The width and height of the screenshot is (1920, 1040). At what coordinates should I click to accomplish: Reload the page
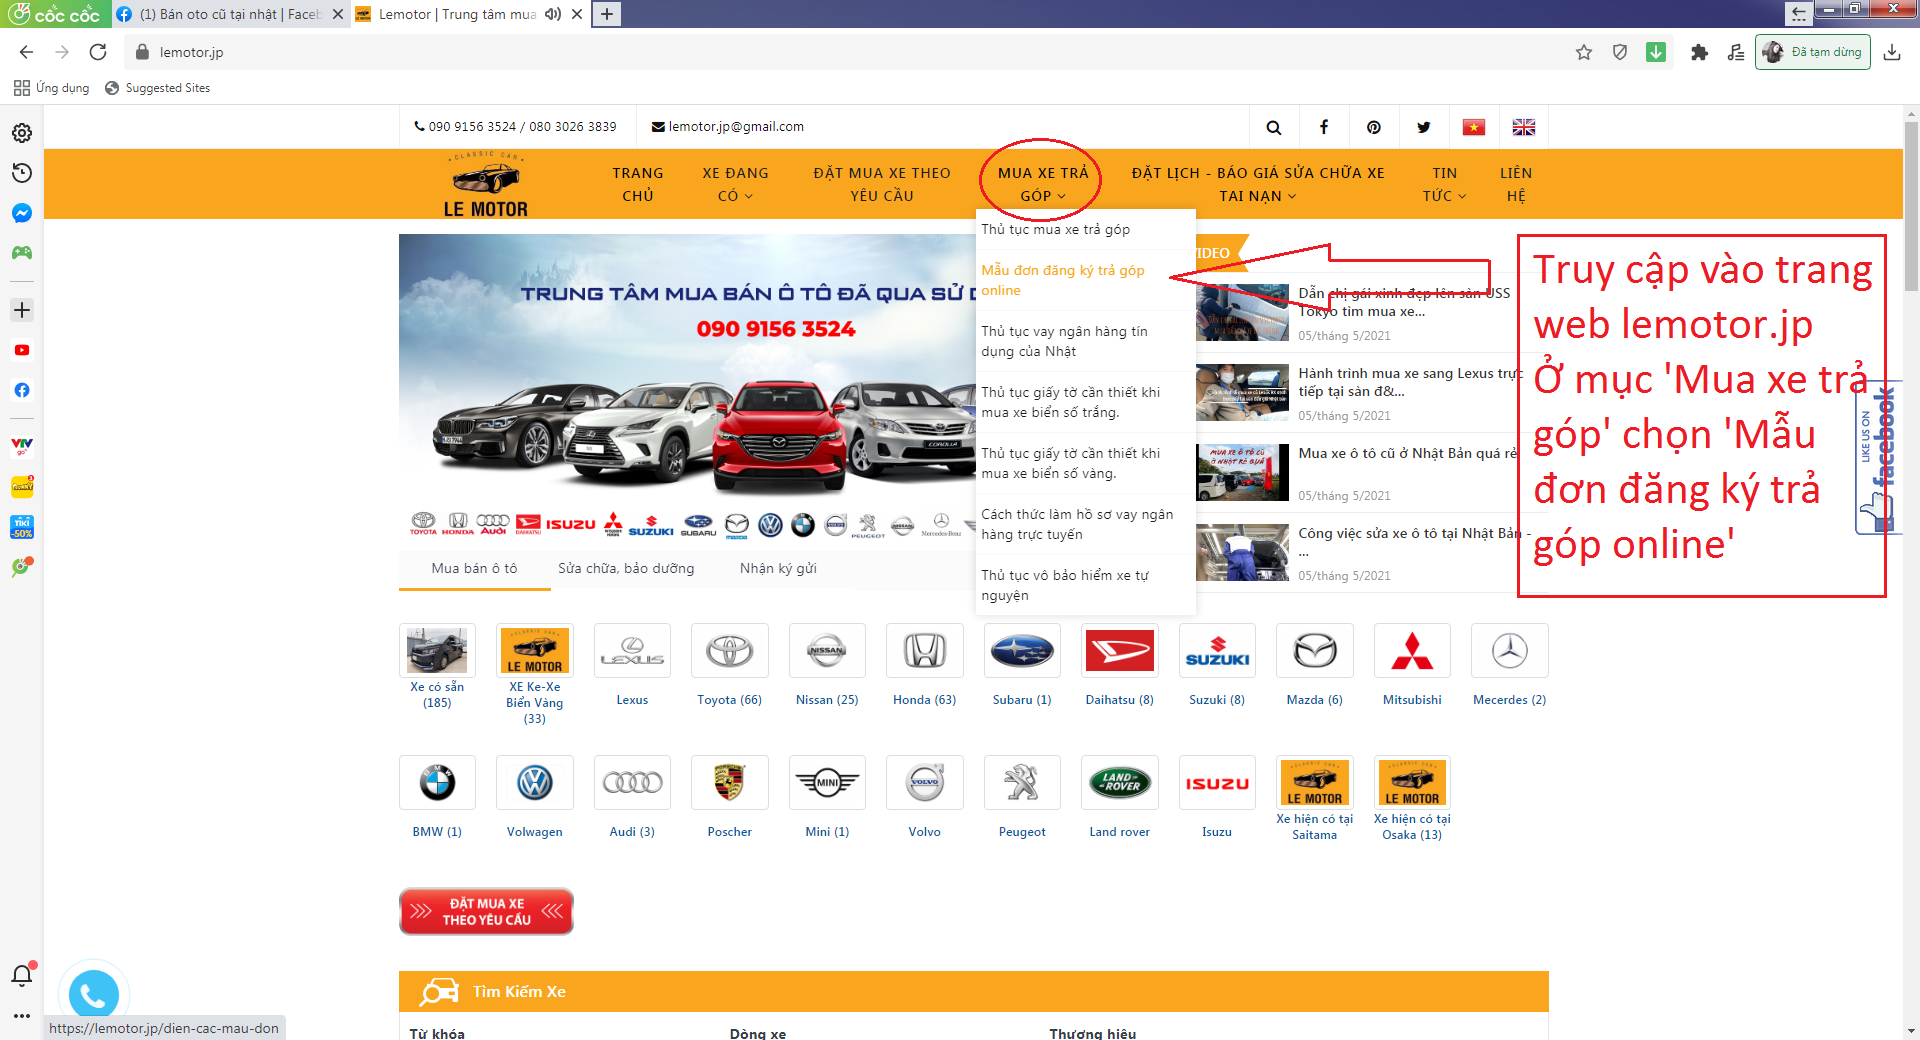click(x=98, y=52)
